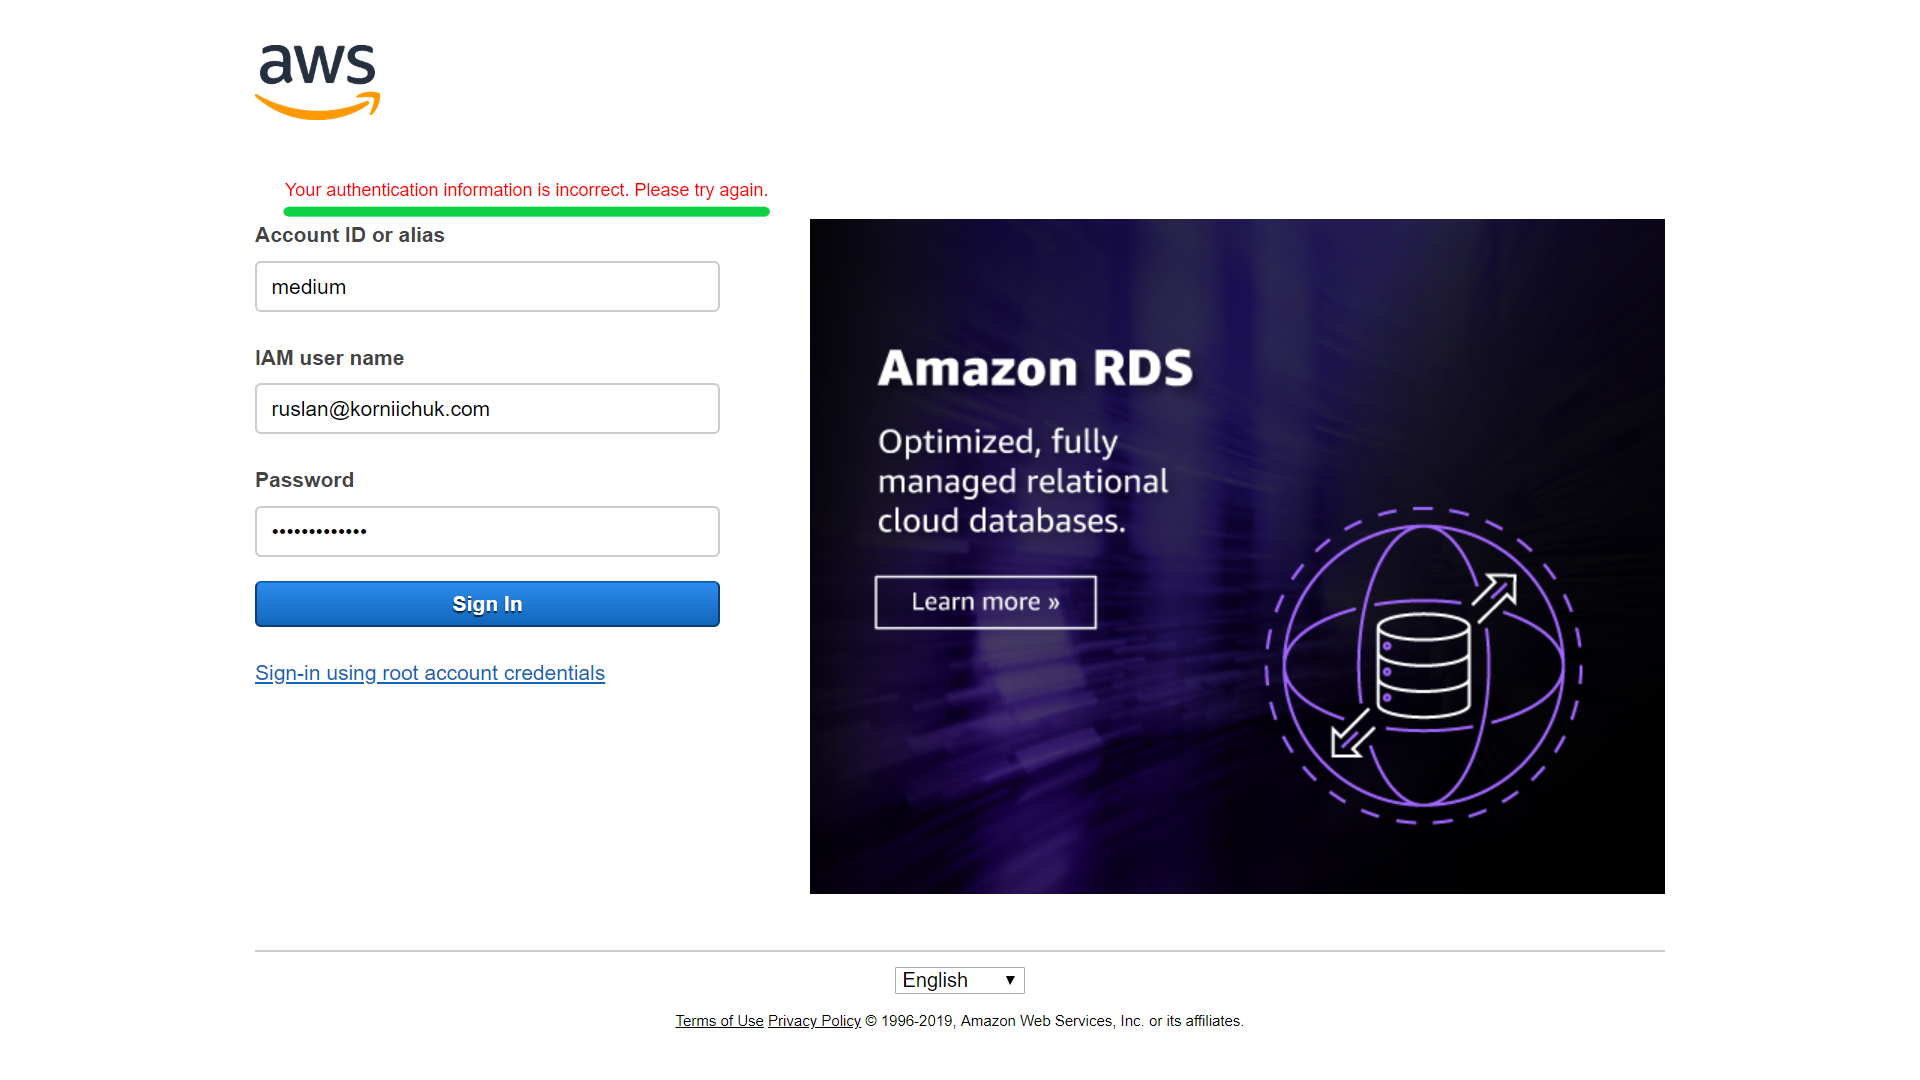1920x1080 pixels.
Task: Click the 'IAM user name' label
Action: (329, 358)
